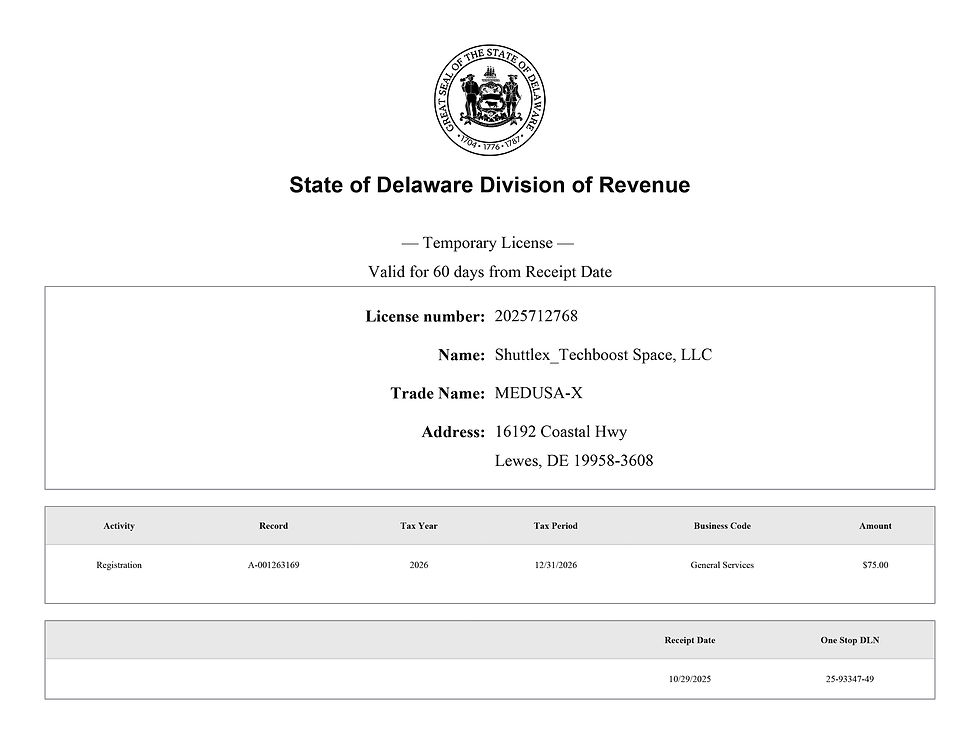
Task: Click the 'Address:' label
Action: tap(453, 432)
